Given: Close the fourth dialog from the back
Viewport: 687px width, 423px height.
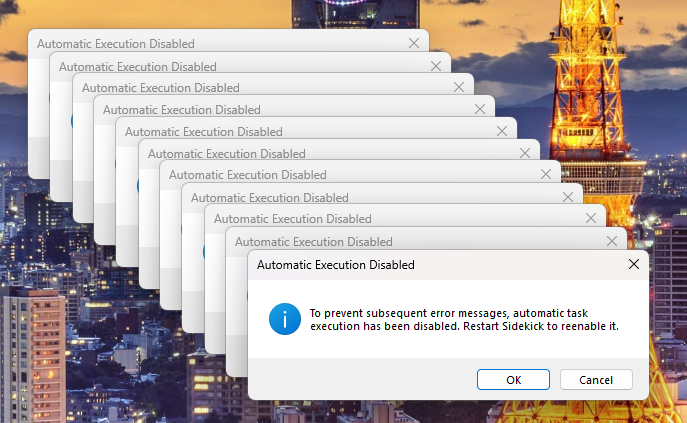Looking at the screenshot, I should tap(480, 110).
